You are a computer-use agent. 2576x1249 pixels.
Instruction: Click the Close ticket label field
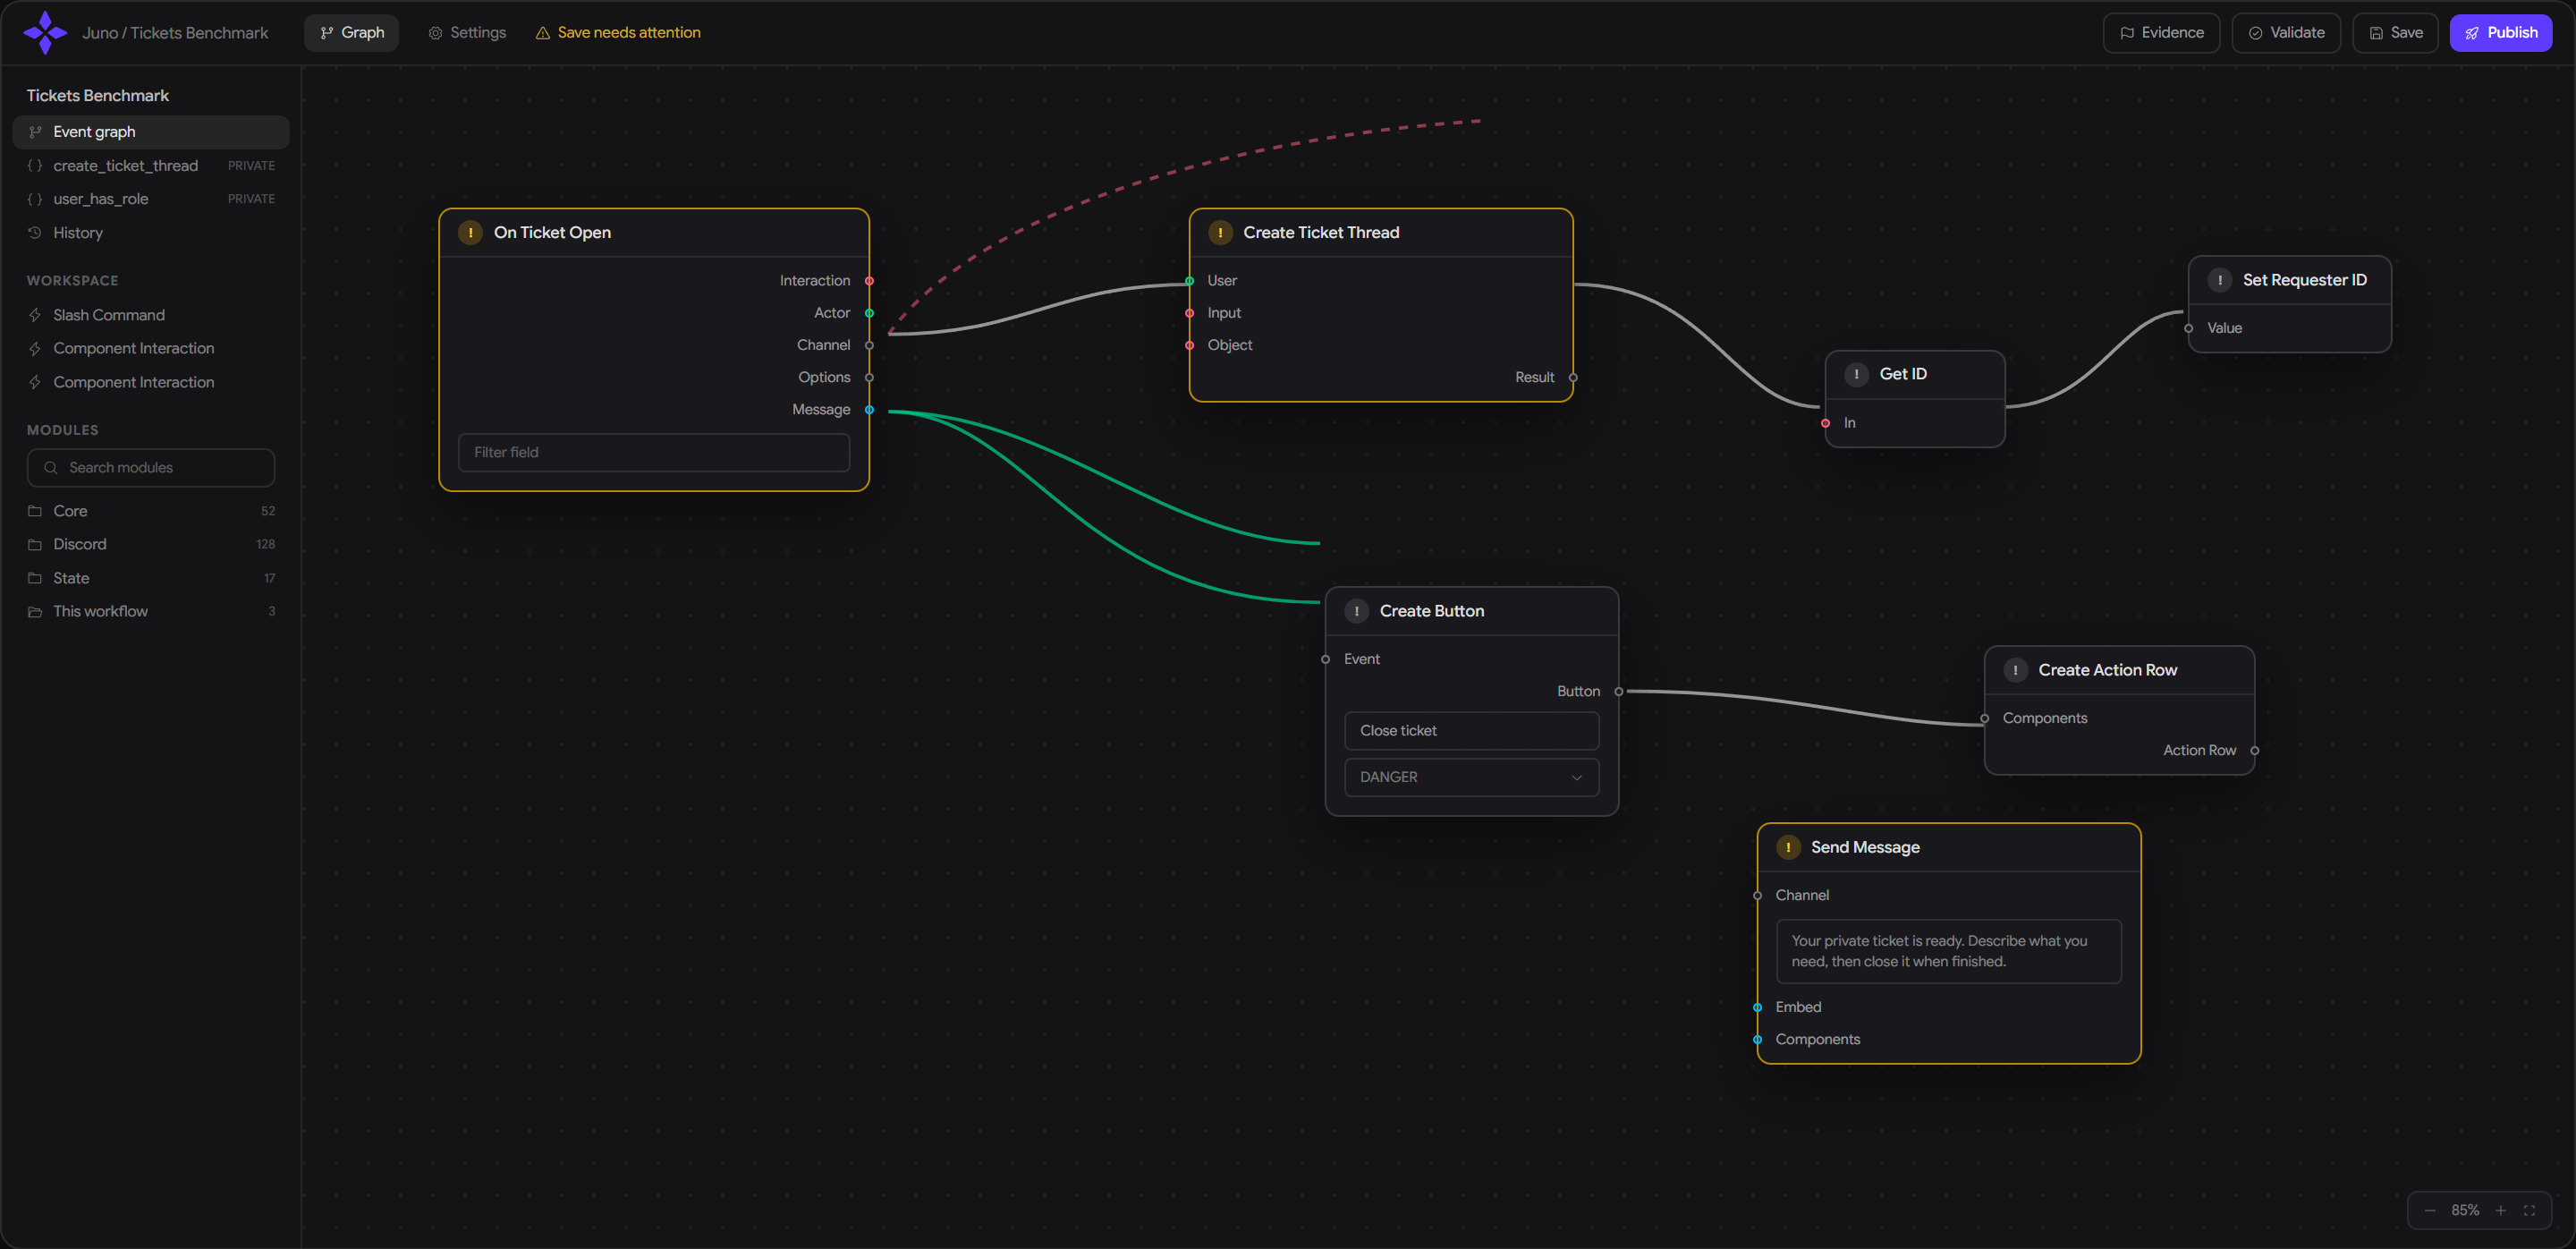[x=1471, y=730]
